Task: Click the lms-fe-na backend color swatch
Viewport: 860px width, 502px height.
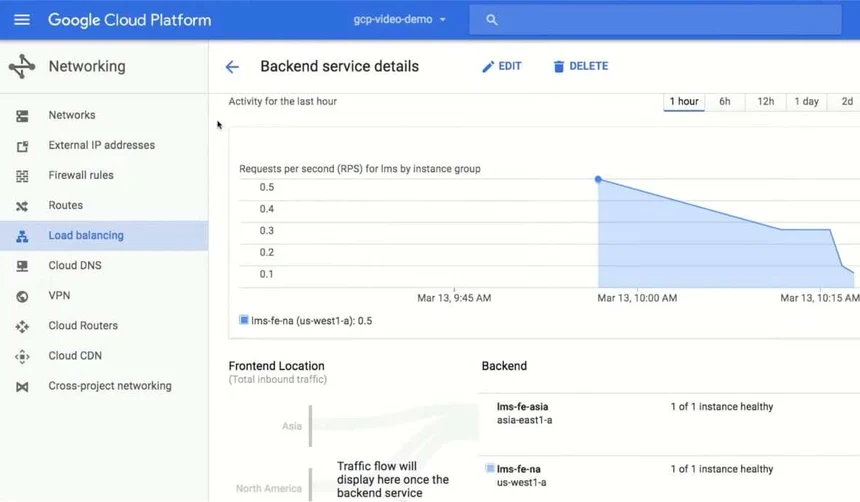Action: pyautogui.click(x=490, y=468)
